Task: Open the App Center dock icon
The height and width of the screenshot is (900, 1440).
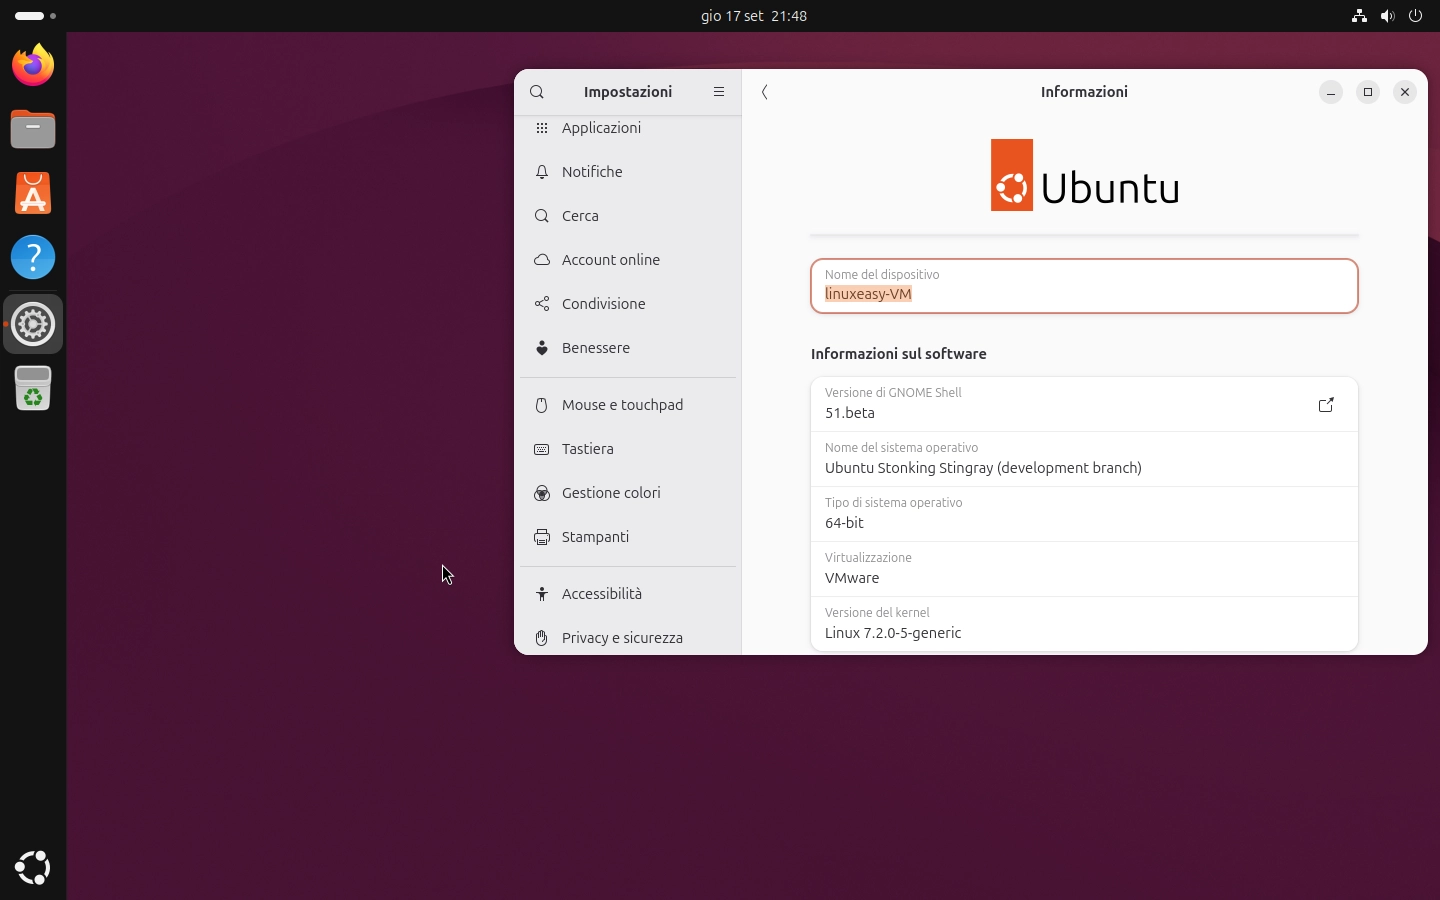Action: pyautogui.click(x=33, y=194)
